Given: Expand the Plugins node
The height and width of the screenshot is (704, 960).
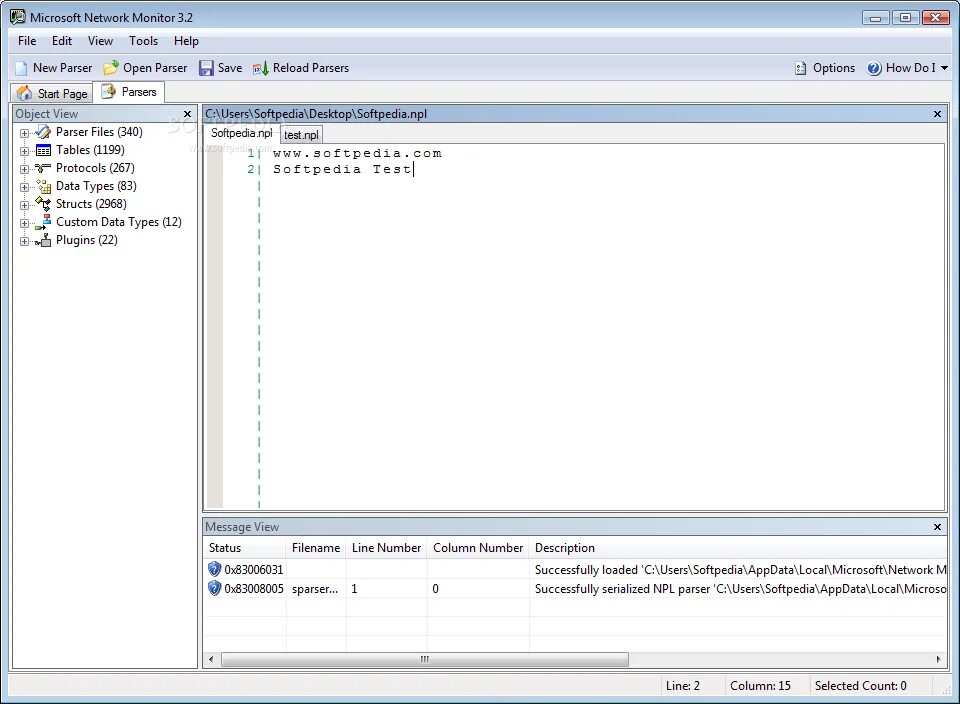Looking at the screenshot, I should click(x=24, y=241).
